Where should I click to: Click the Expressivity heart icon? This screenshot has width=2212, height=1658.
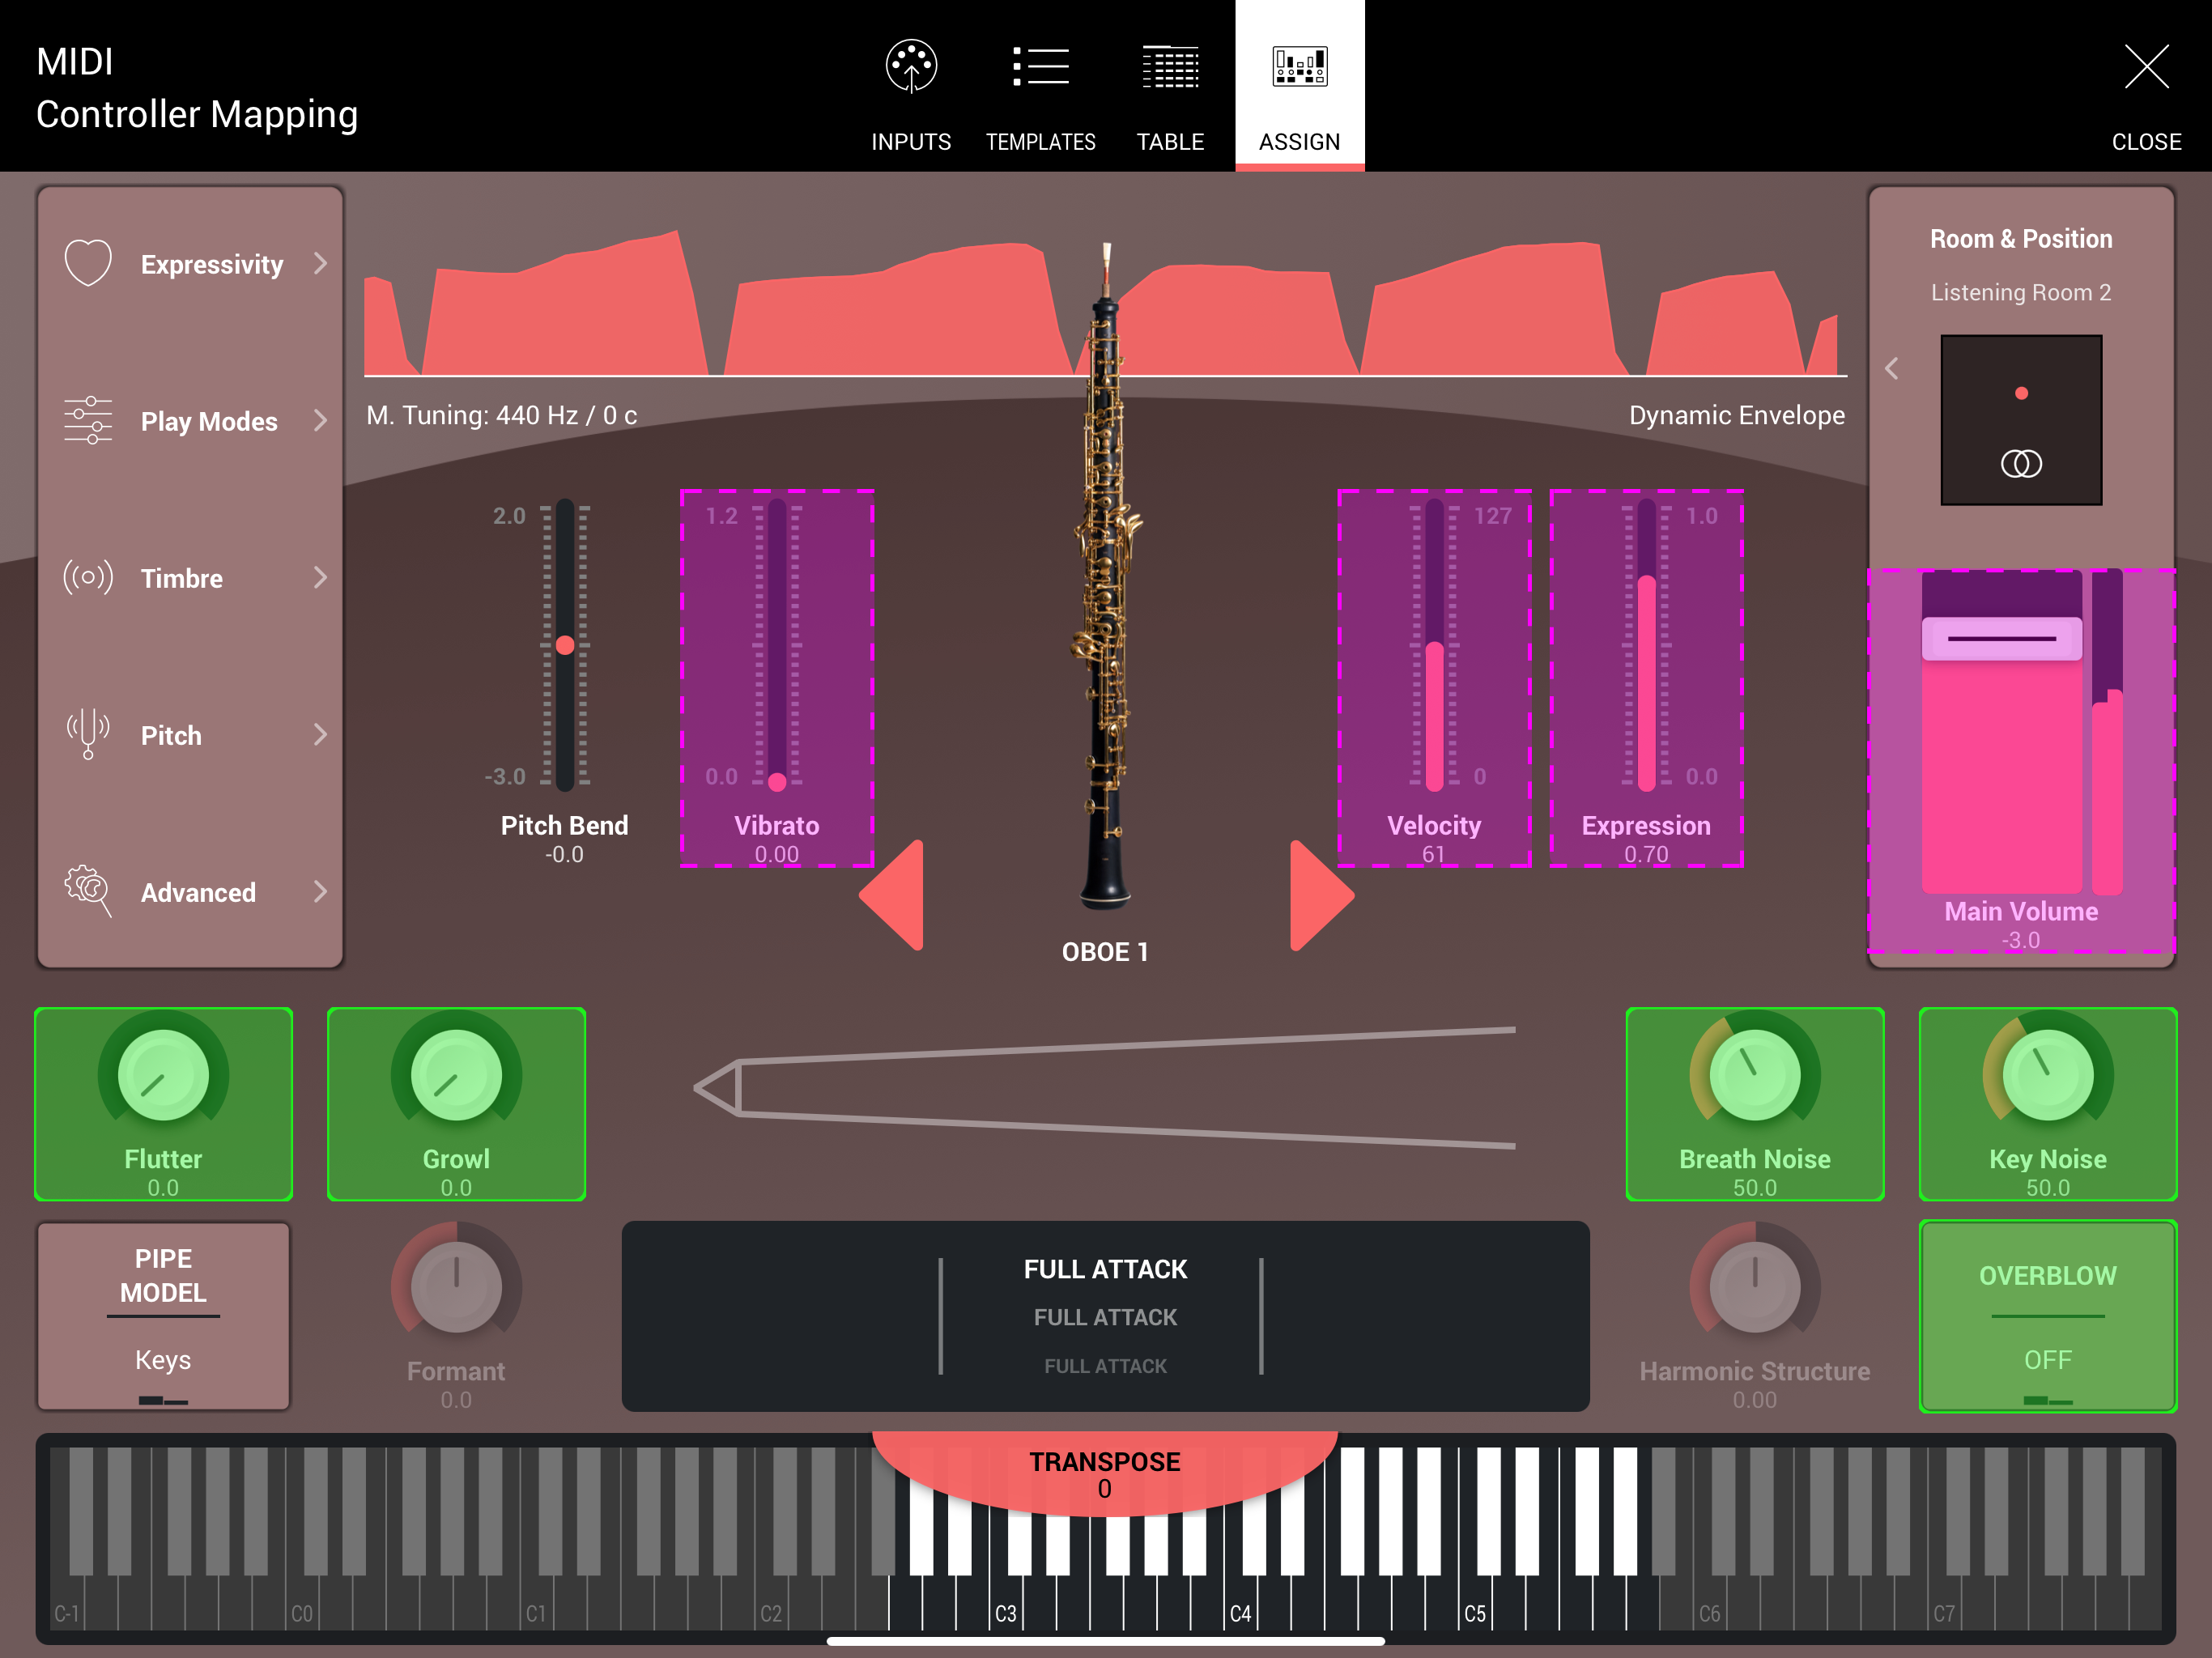click(x=88, y=263)
